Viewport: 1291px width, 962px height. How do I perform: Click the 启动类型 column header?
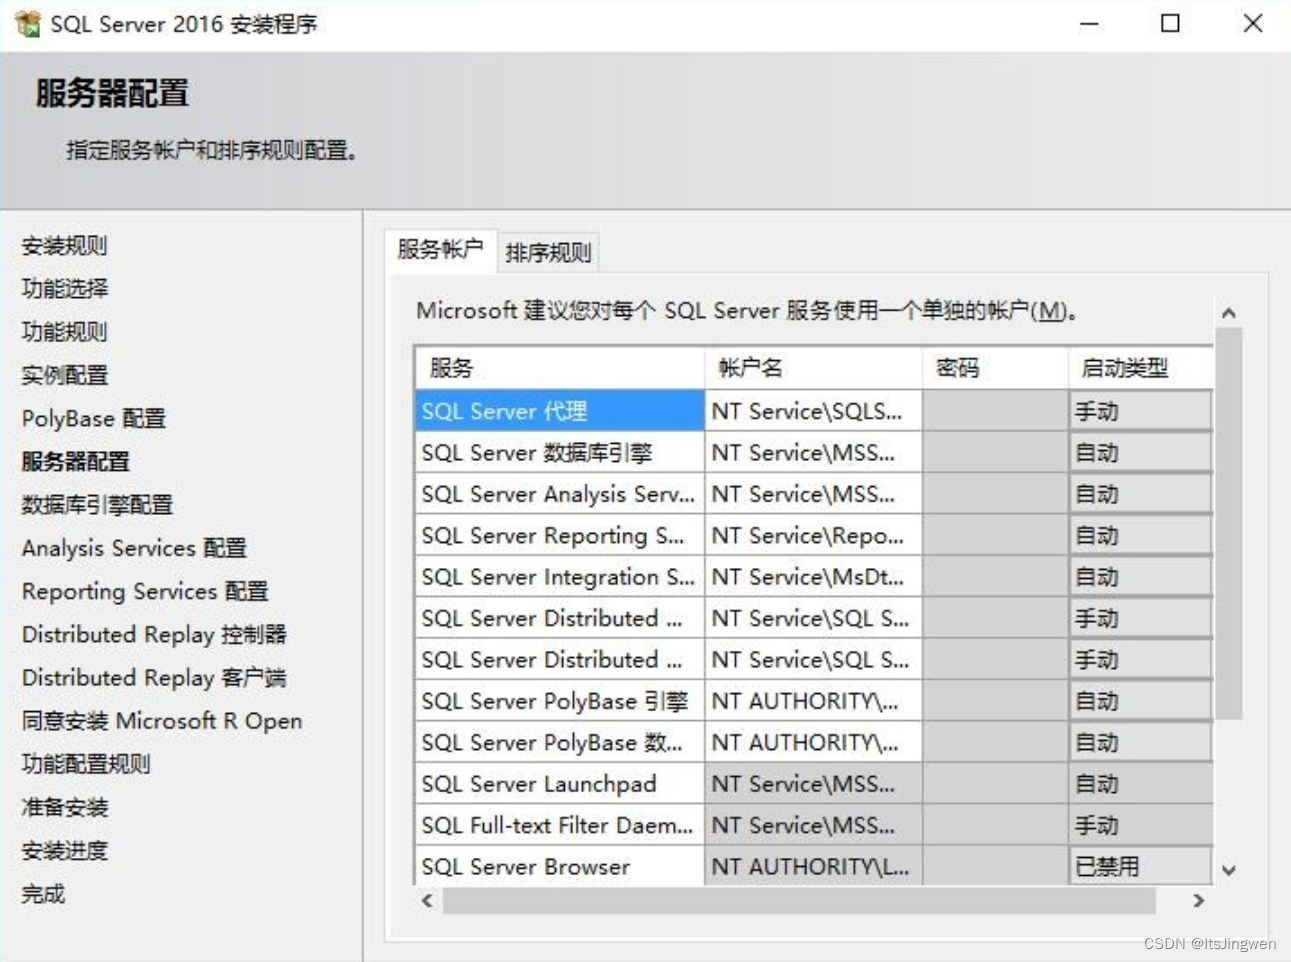[1140, 368]
